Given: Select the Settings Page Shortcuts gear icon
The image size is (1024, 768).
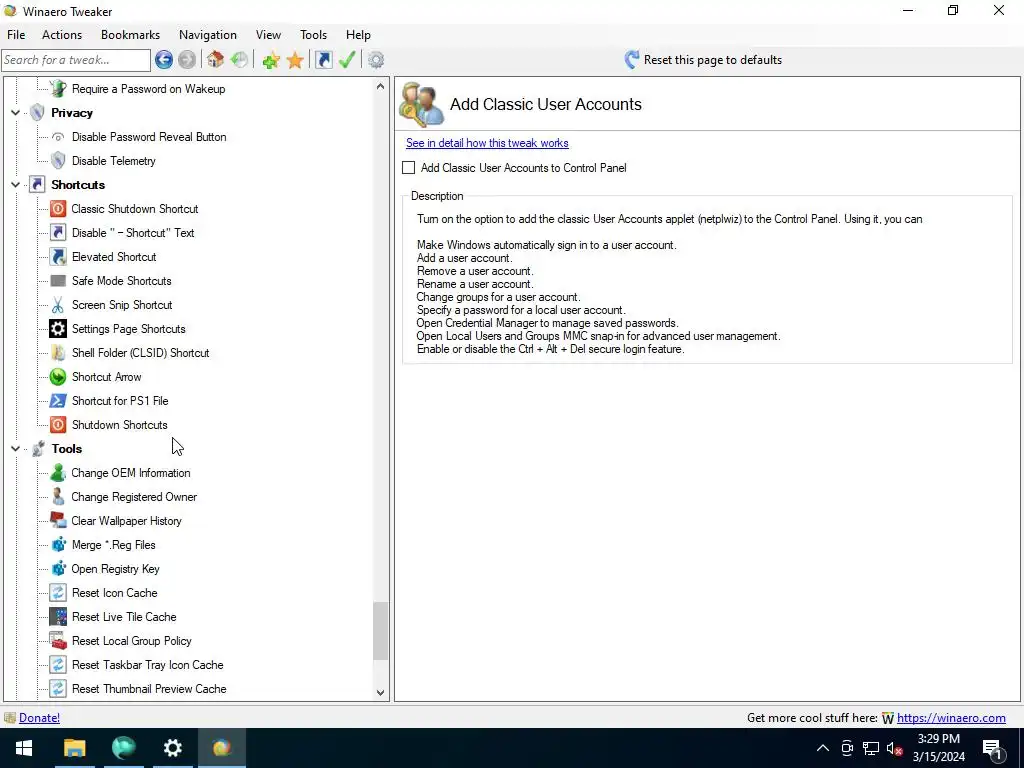Looking at the screenshot, I should click(58, 328).
